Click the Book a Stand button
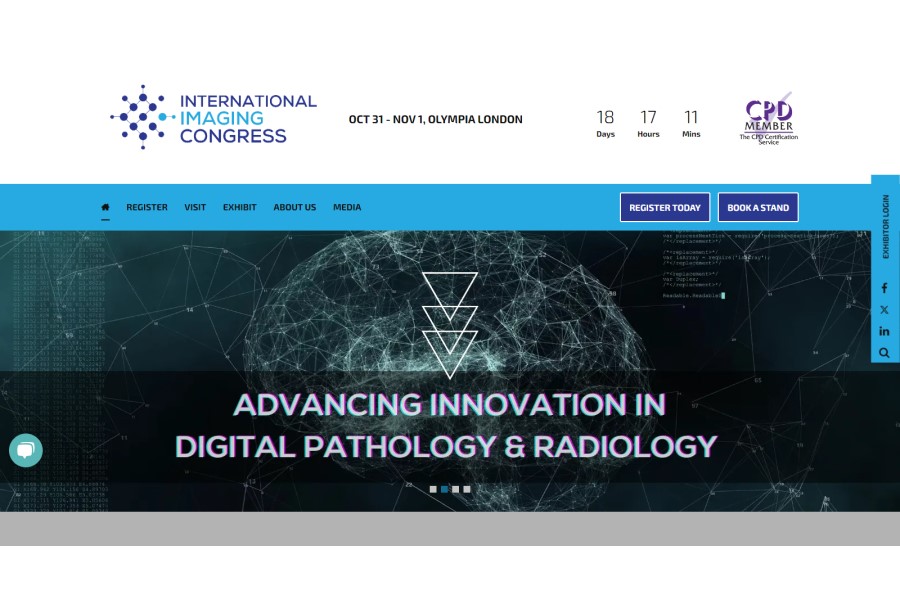Screen dimensions: 900x600 tap(758, 207)
